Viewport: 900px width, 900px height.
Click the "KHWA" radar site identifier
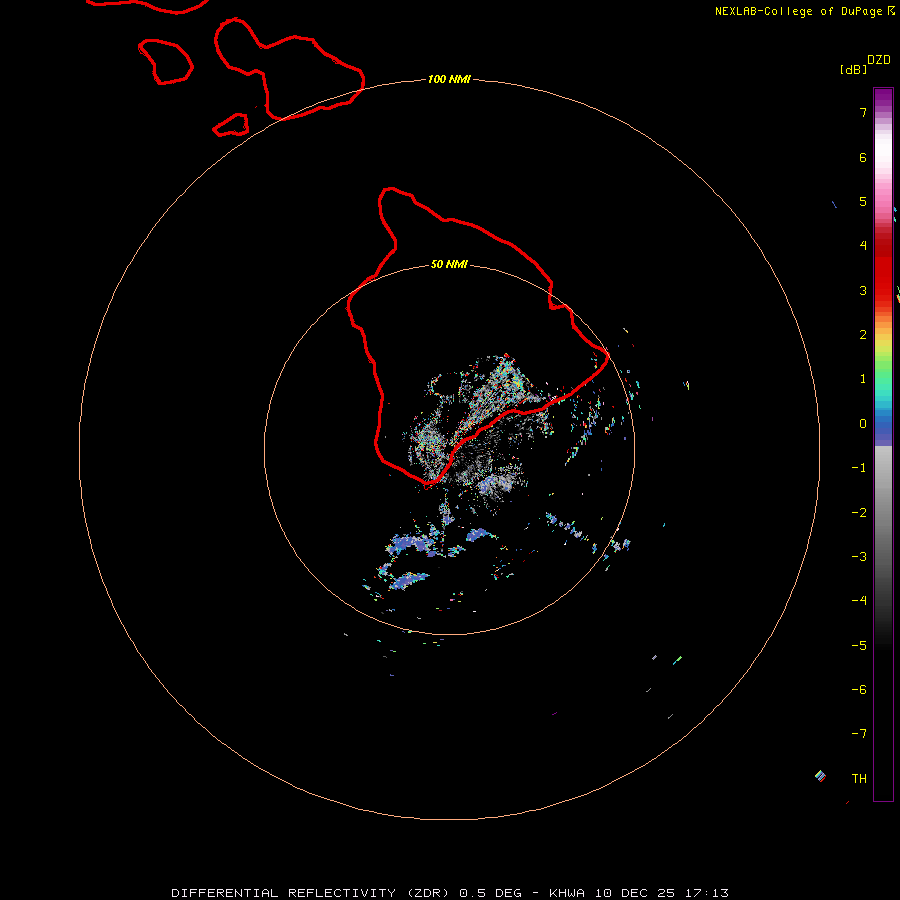567,893
